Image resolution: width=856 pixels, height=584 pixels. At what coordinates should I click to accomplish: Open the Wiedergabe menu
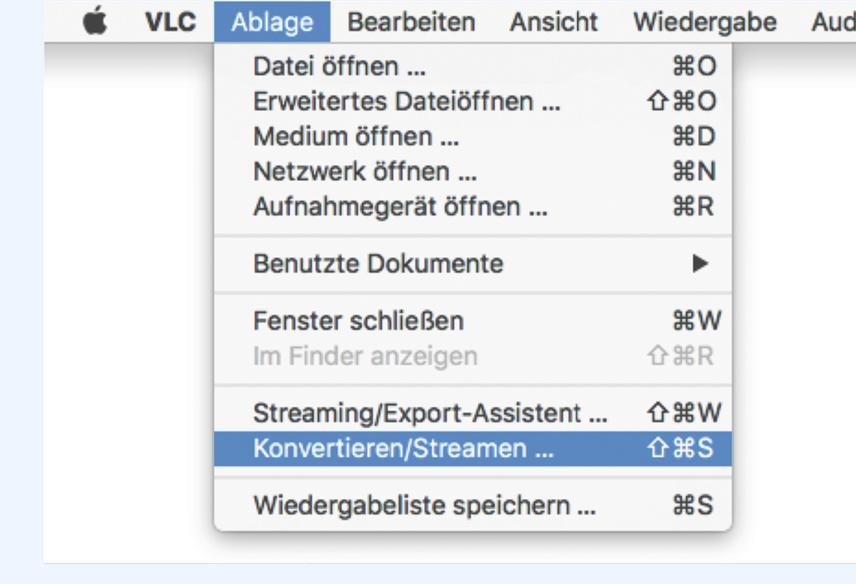click(x=705, y=22)
